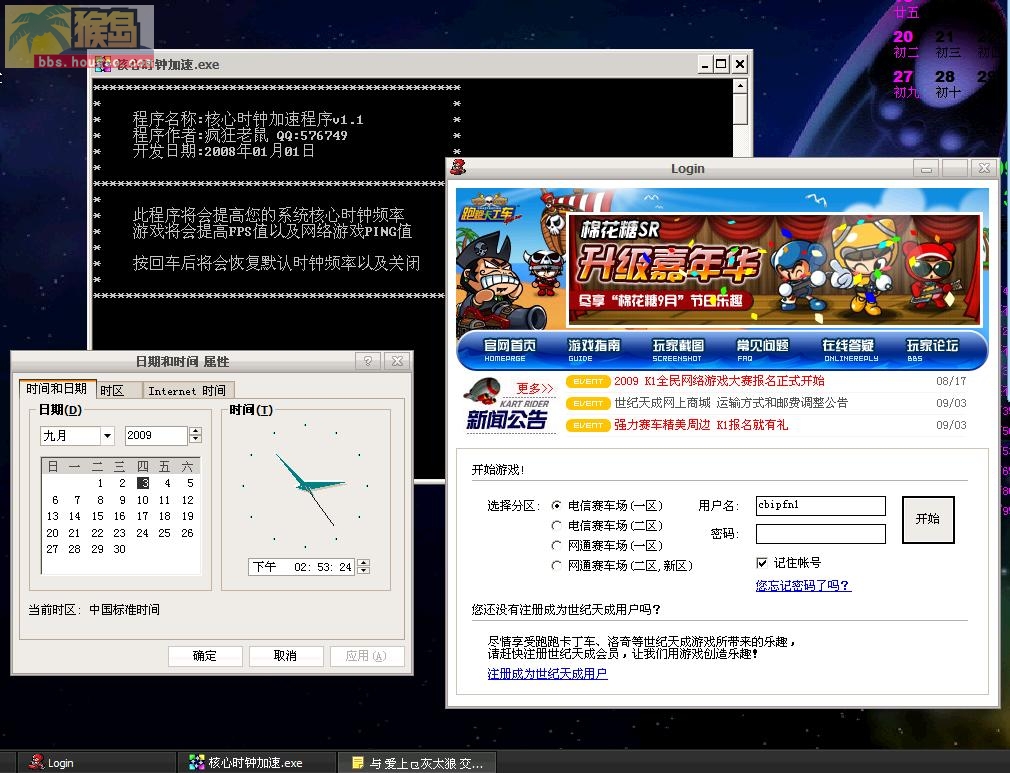Click the 用户名 input field
This screenshot has height=773, width=1010.
click(x=821, y=506)
